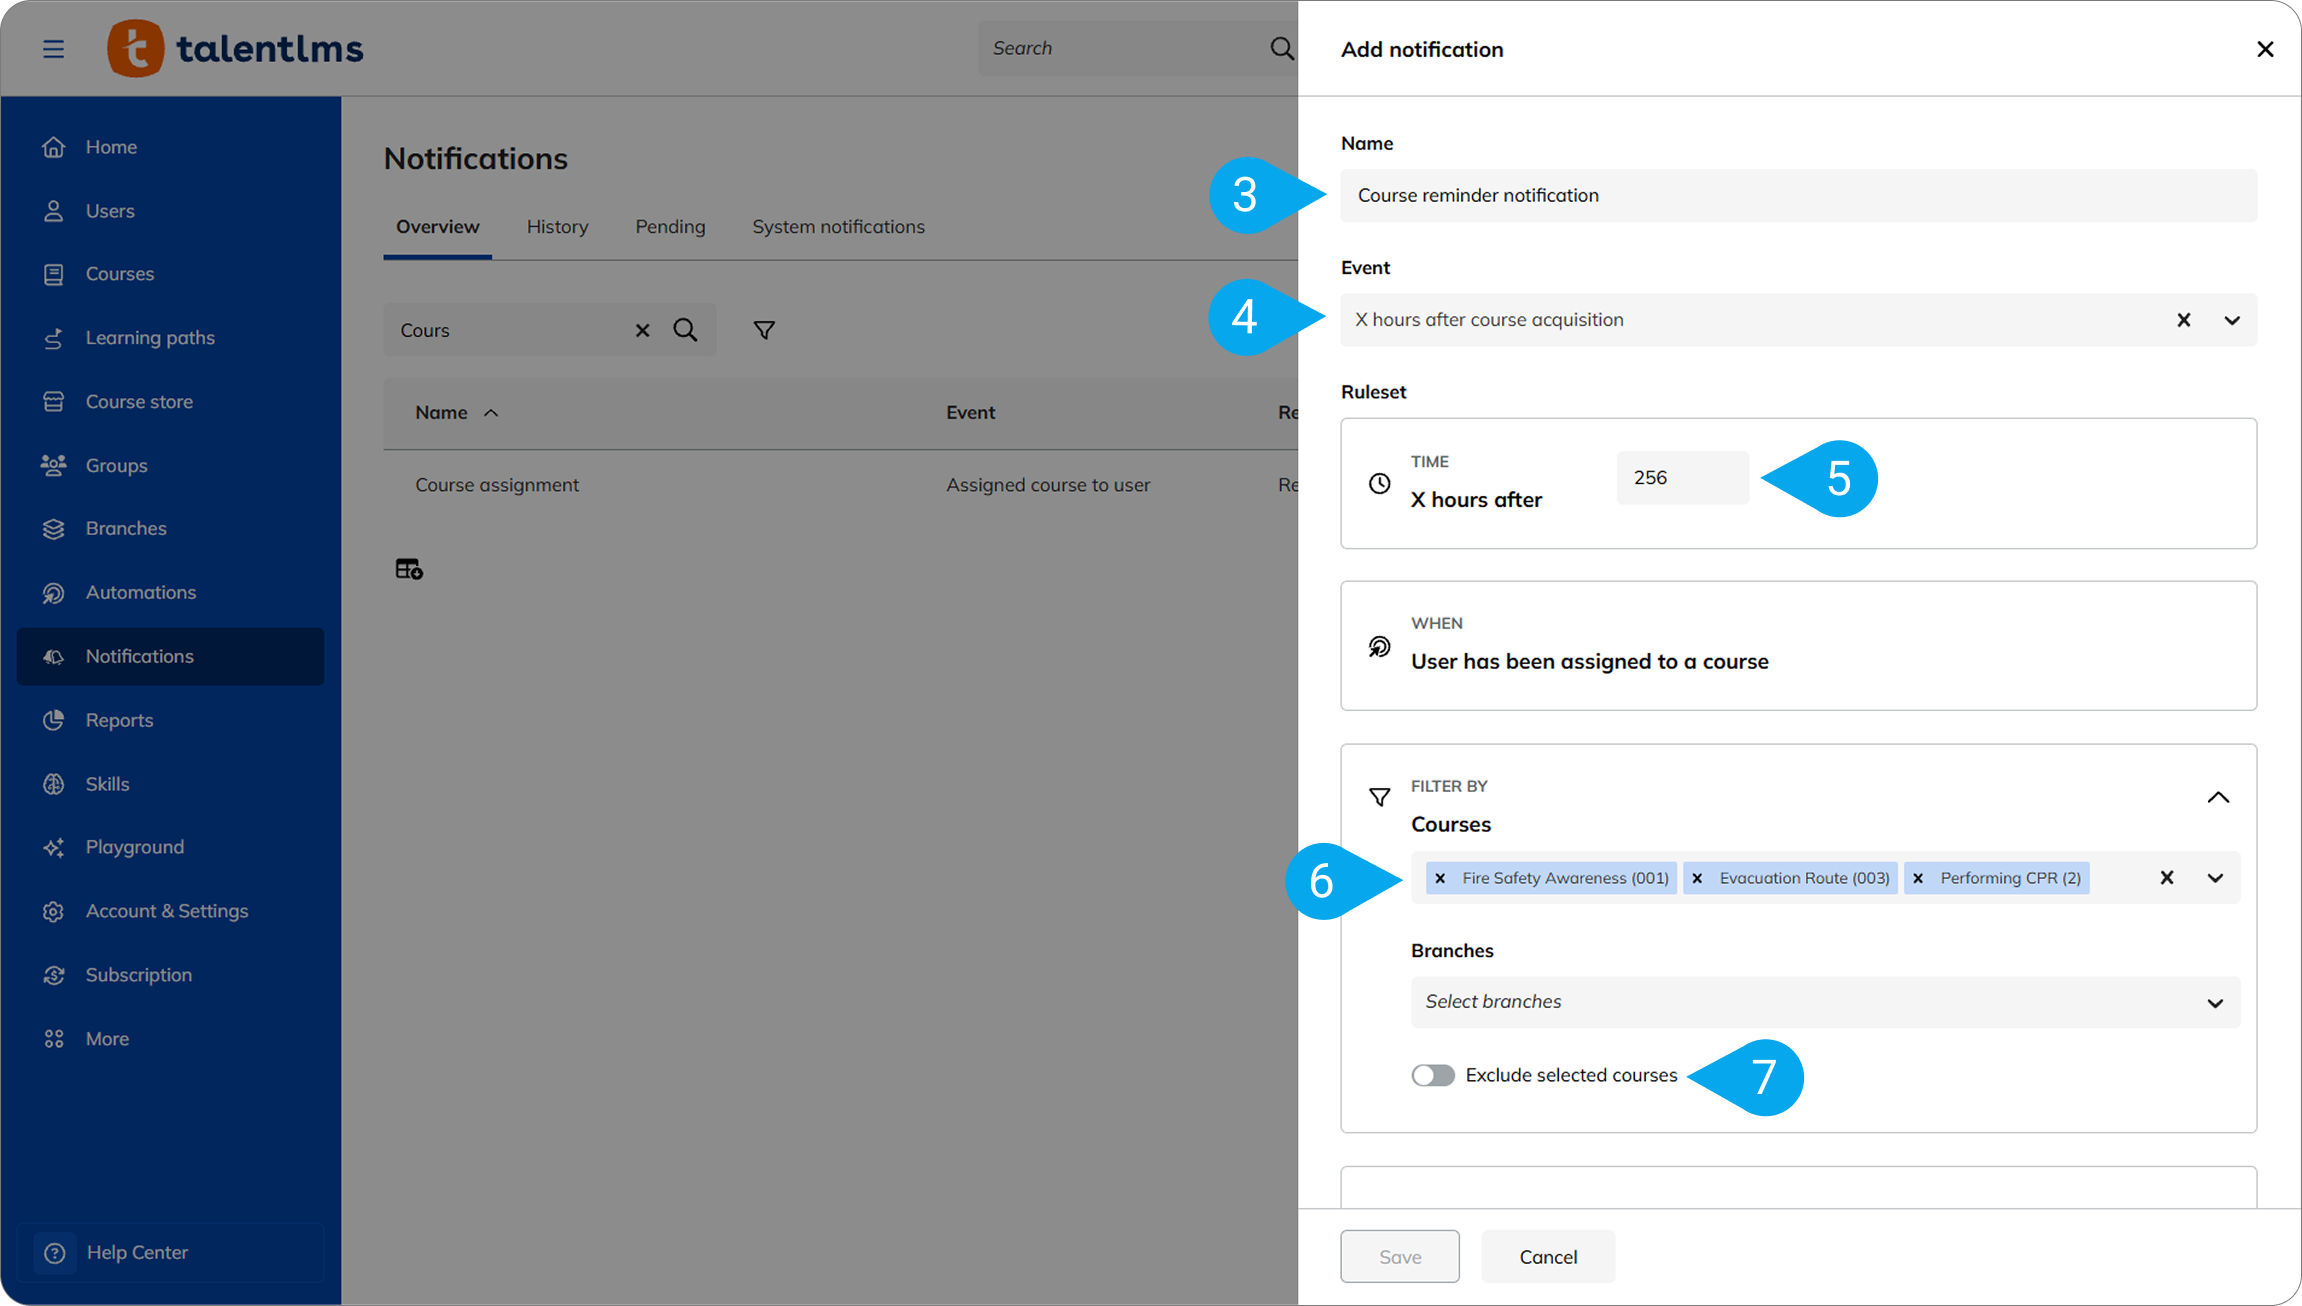This screenshot has height=1306, width=2302.
Task: Collapse the Filter by section
Action: click(2218, 797)
